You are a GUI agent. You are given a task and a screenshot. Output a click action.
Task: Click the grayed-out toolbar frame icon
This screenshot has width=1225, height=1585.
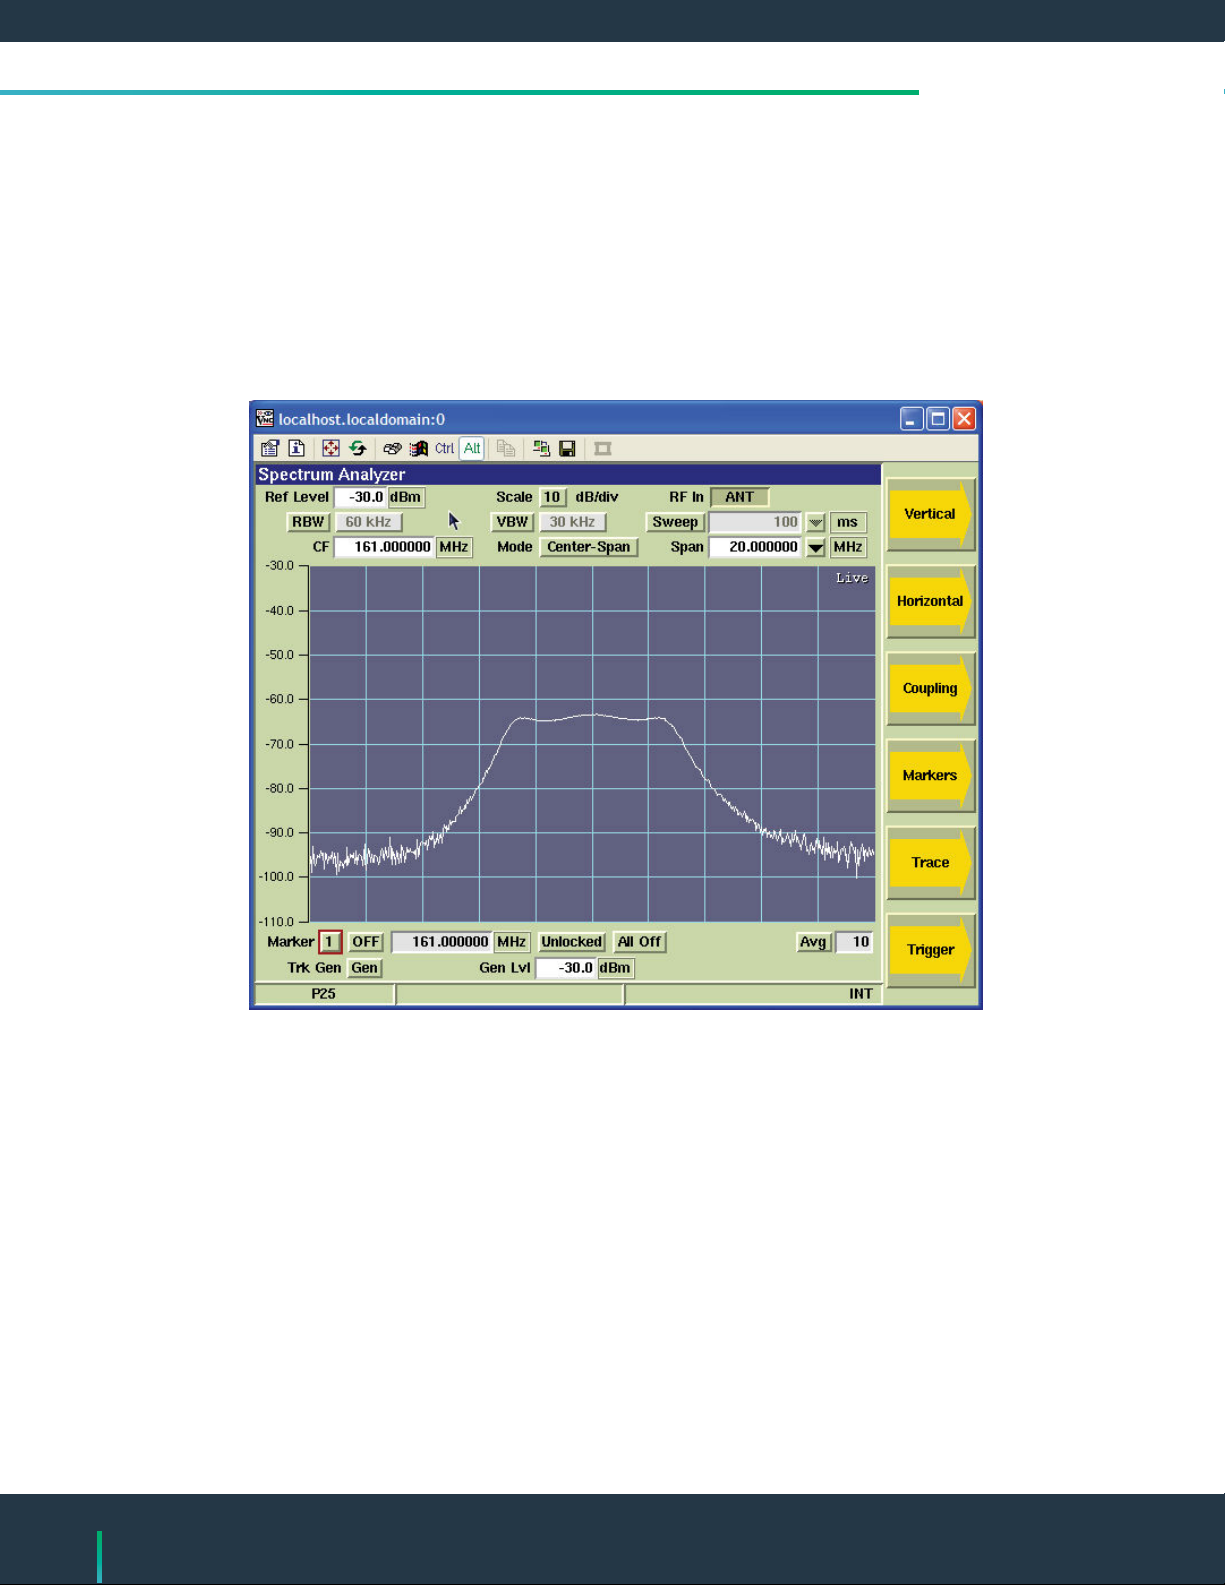[602, 448]
